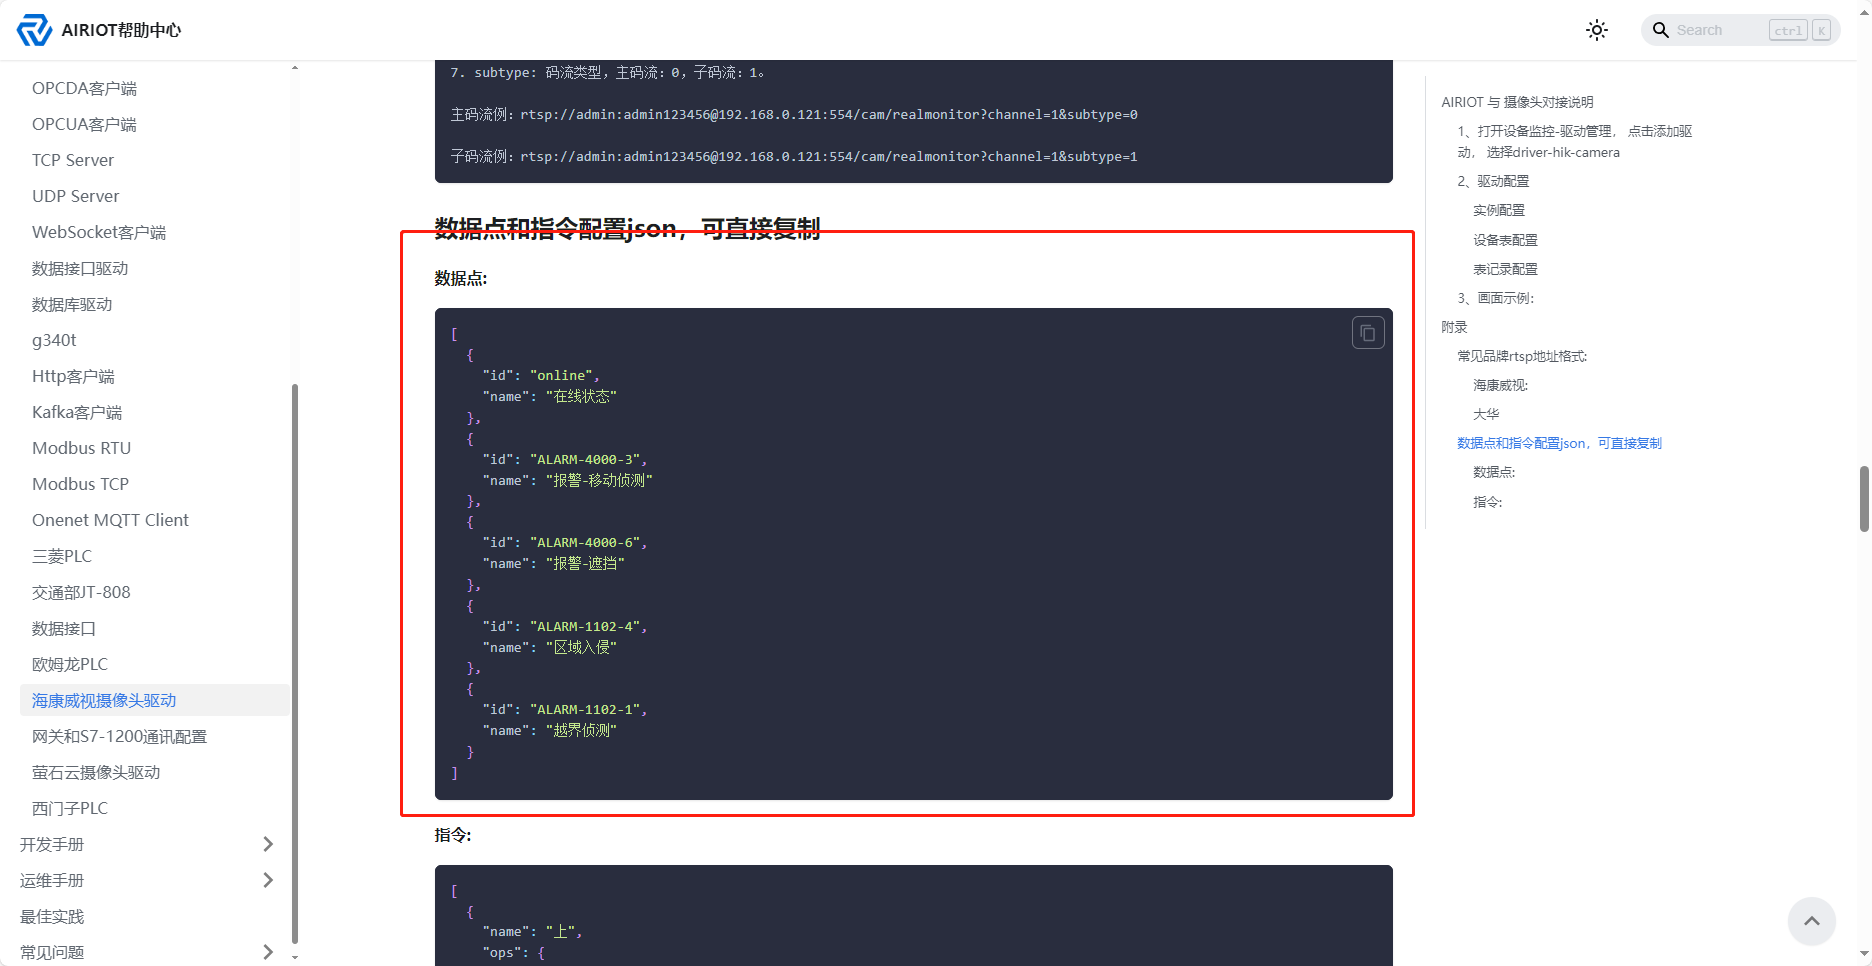Open the OPCDA客户端 page

[85, 88]
